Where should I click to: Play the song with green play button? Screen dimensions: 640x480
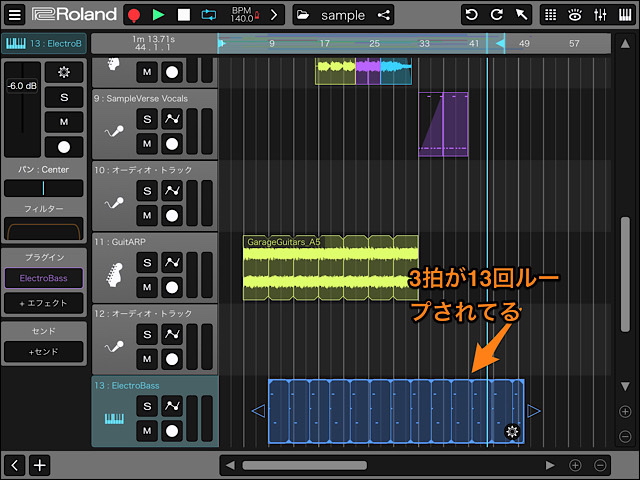tap(158, 15)
